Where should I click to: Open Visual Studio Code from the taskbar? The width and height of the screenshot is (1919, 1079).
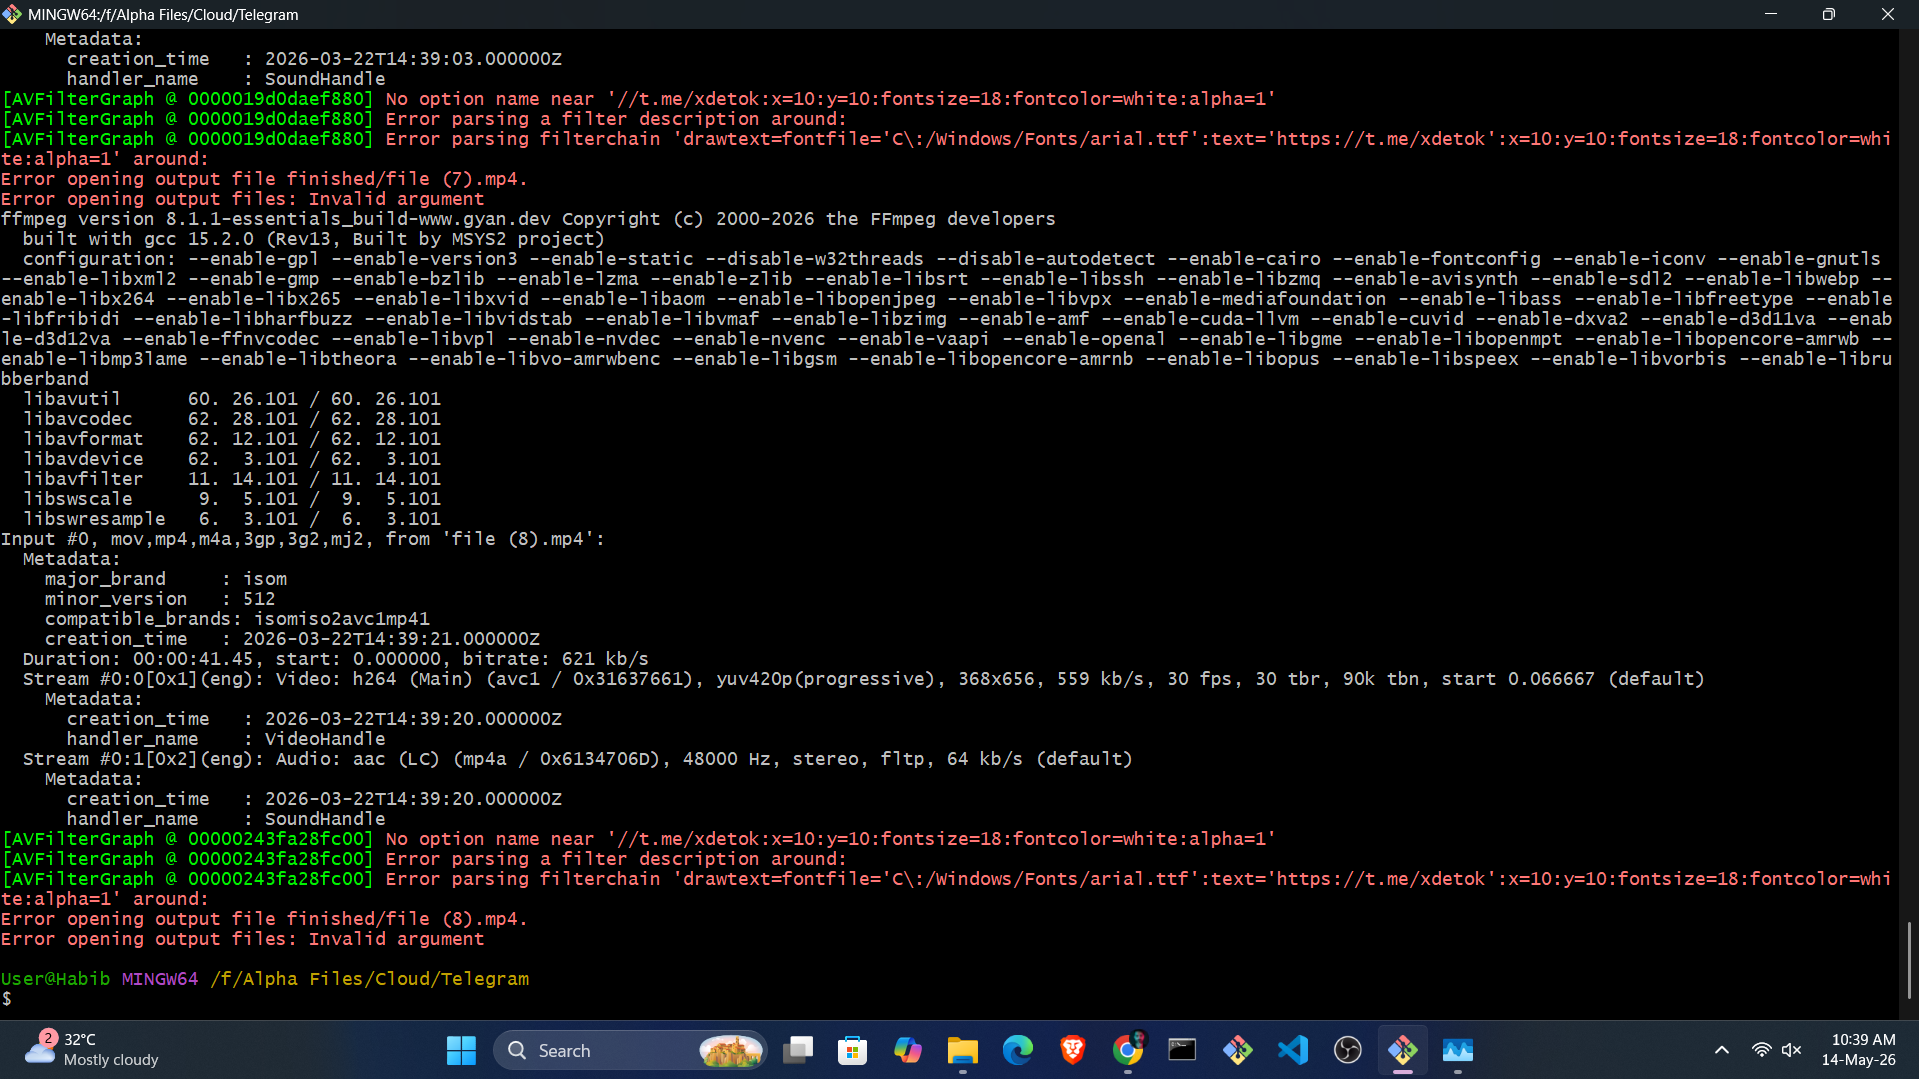(1293, 1050)
